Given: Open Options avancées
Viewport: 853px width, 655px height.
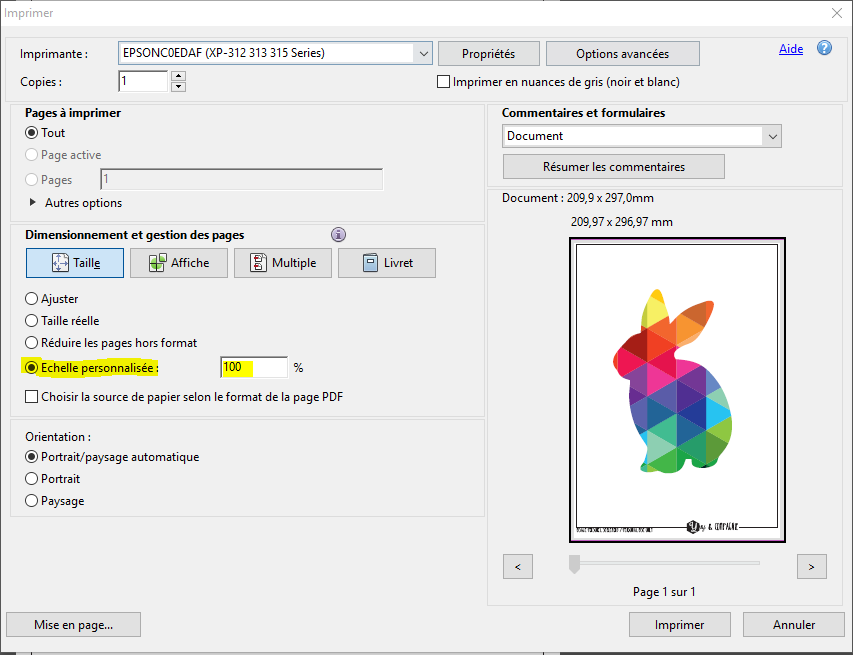Looking at the screenshot, I should 622,54.
